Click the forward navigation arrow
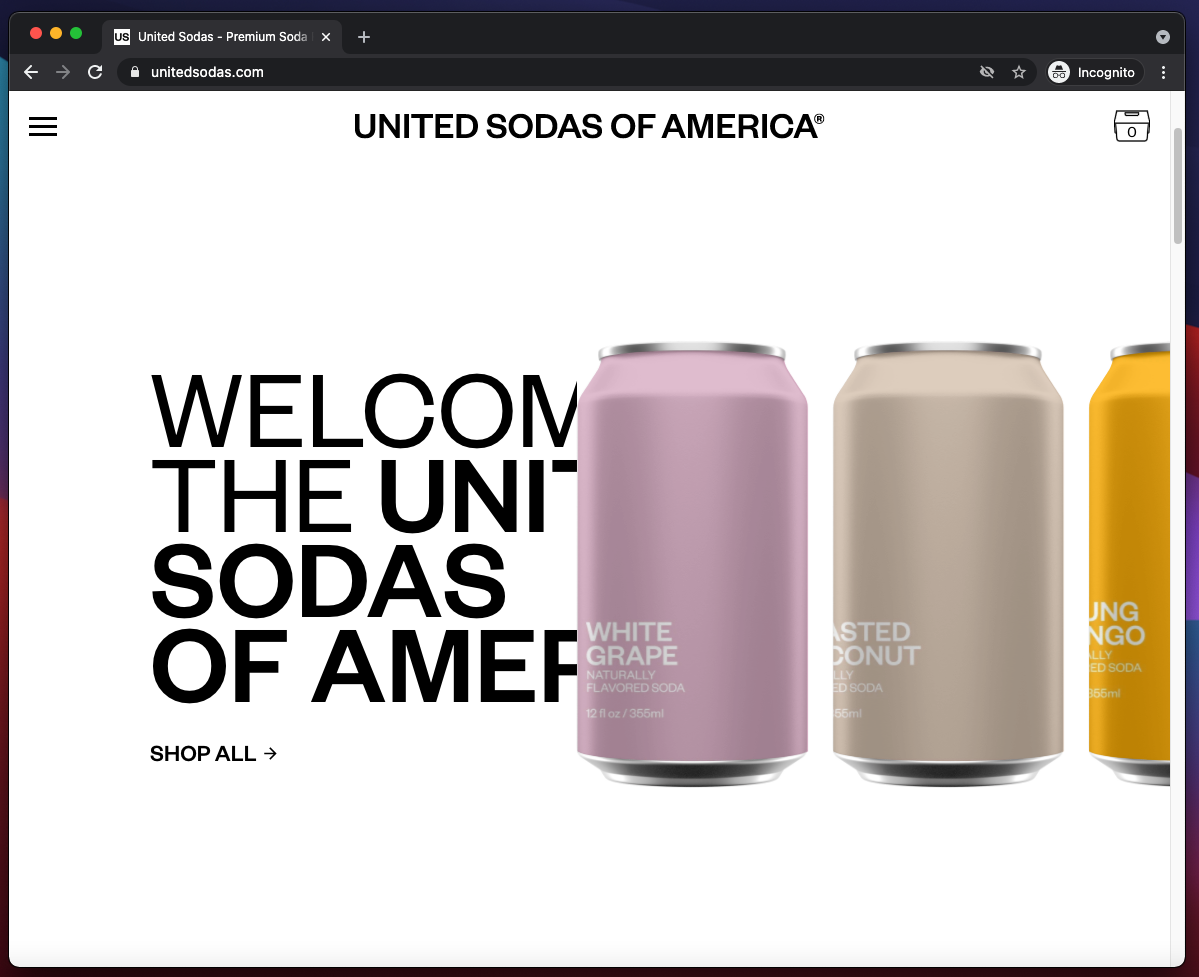The height and width of the screenshot is (977, 1199). (63, 72)
